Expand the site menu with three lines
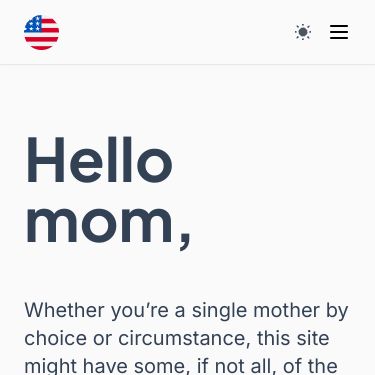This screenshot has width=375, height=375. tap(339, 32)
